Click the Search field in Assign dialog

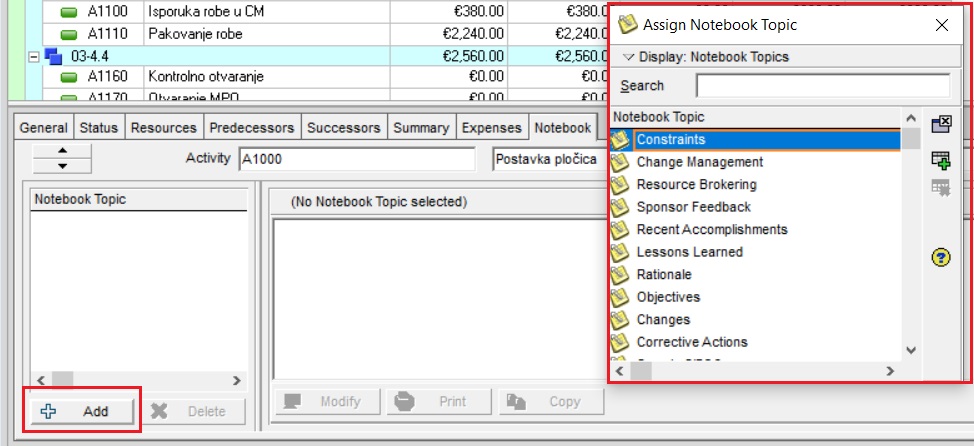pos(822,86)
